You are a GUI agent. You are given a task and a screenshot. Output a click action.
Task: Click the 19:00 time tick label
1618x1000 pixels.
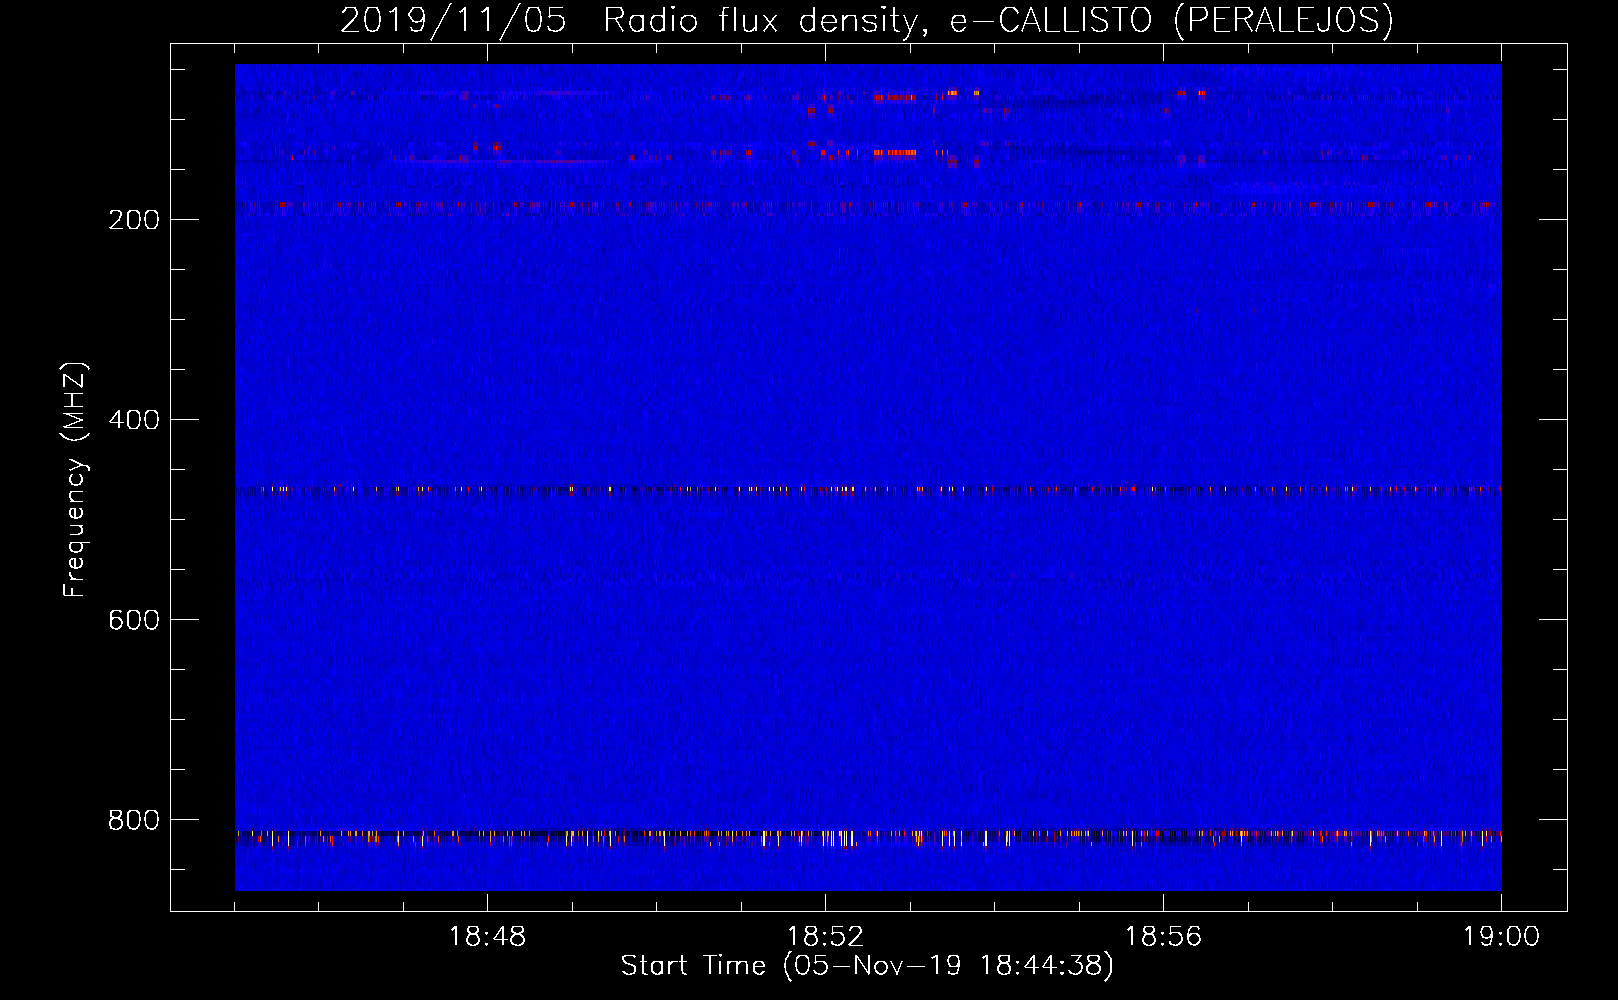pos(1501,937)
